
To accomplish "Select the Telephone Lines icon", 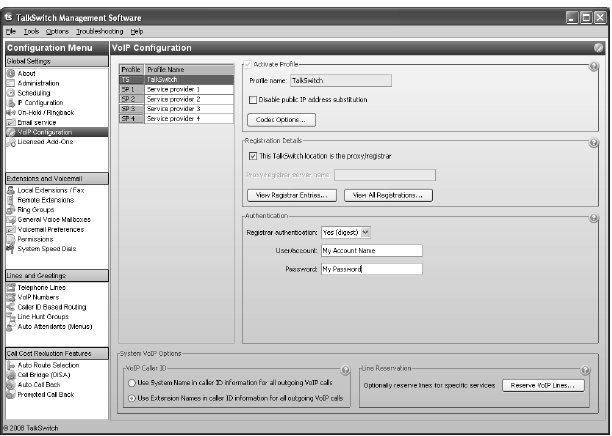I will 11,288.
